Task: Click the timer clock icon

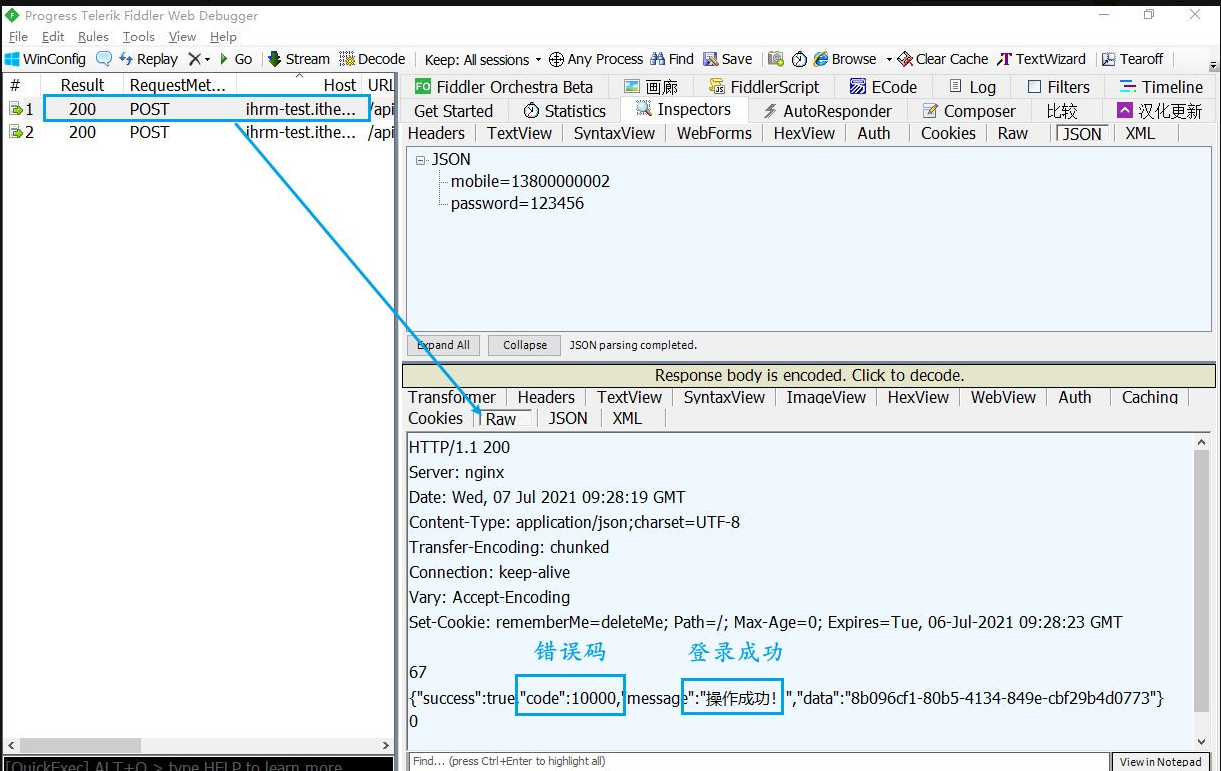Action: click(x=799, y=59)
